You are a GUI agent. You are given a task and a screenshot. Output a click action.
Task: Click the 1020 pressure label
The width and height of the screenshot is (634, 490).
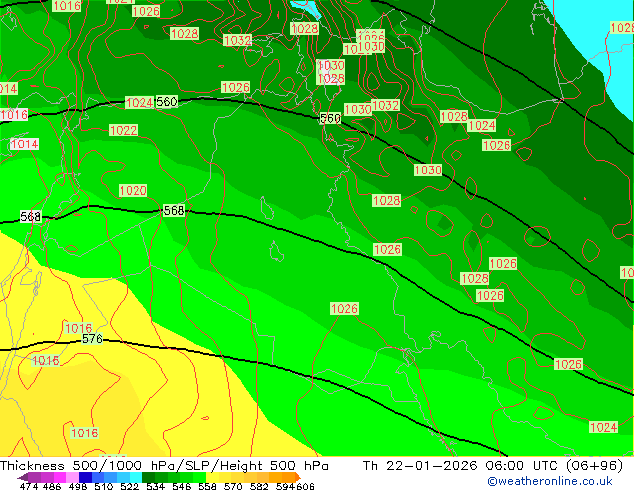coord(133,190)
